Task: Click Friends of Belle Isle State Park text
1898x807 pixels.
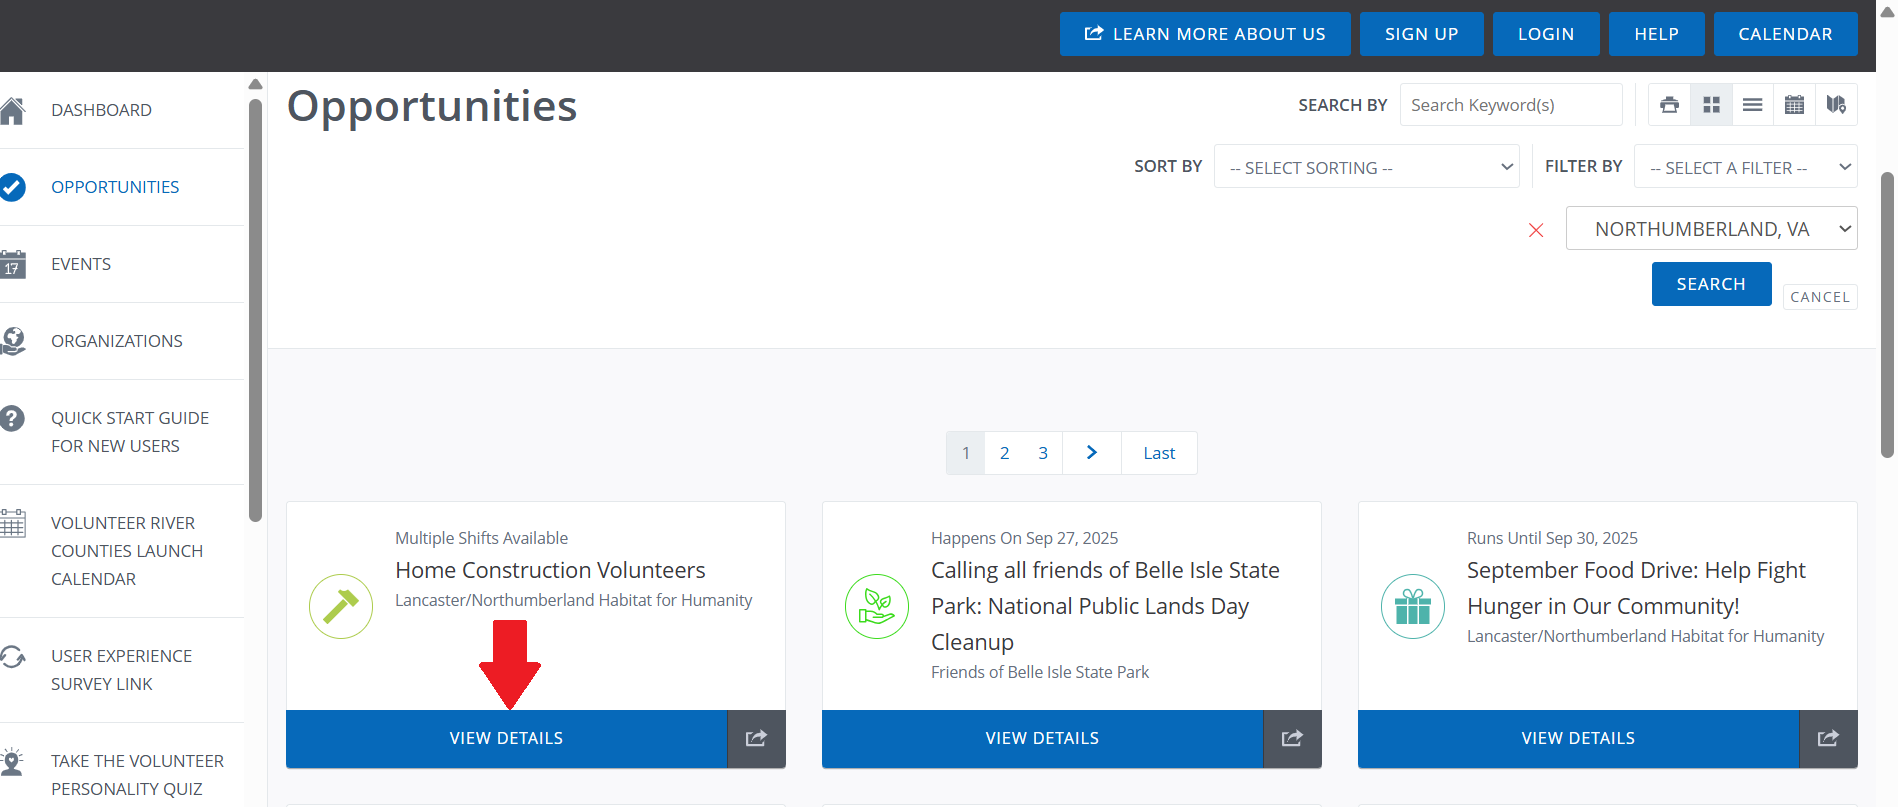Action: point(1040,672)
